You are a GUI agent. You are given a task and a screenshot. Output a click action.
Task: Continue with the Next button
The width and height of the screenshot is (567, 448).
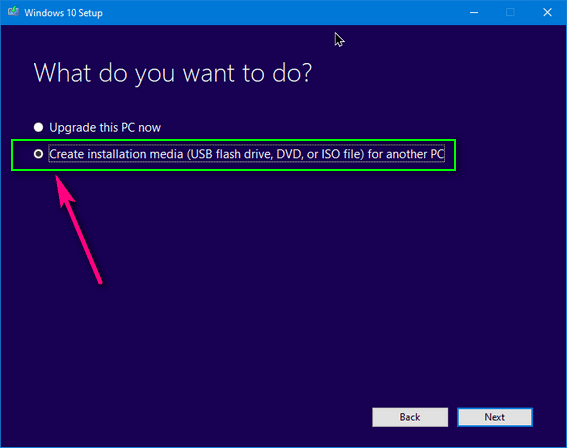pos(495,417)
